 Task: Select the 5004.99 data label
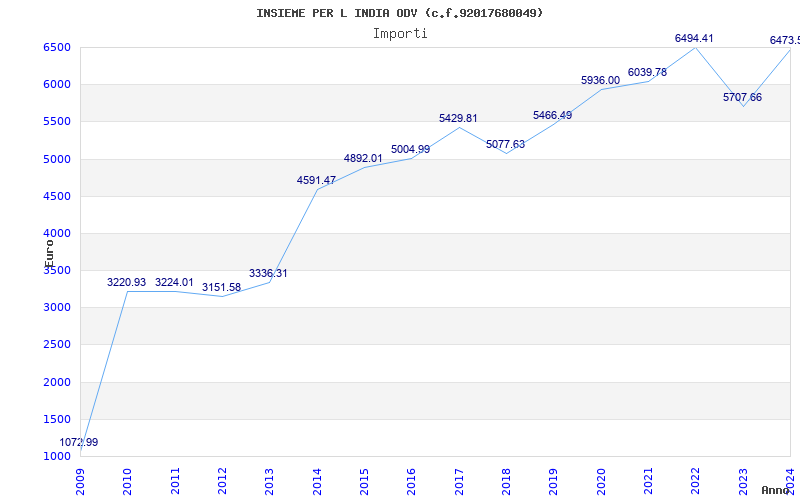click(411, 149)
